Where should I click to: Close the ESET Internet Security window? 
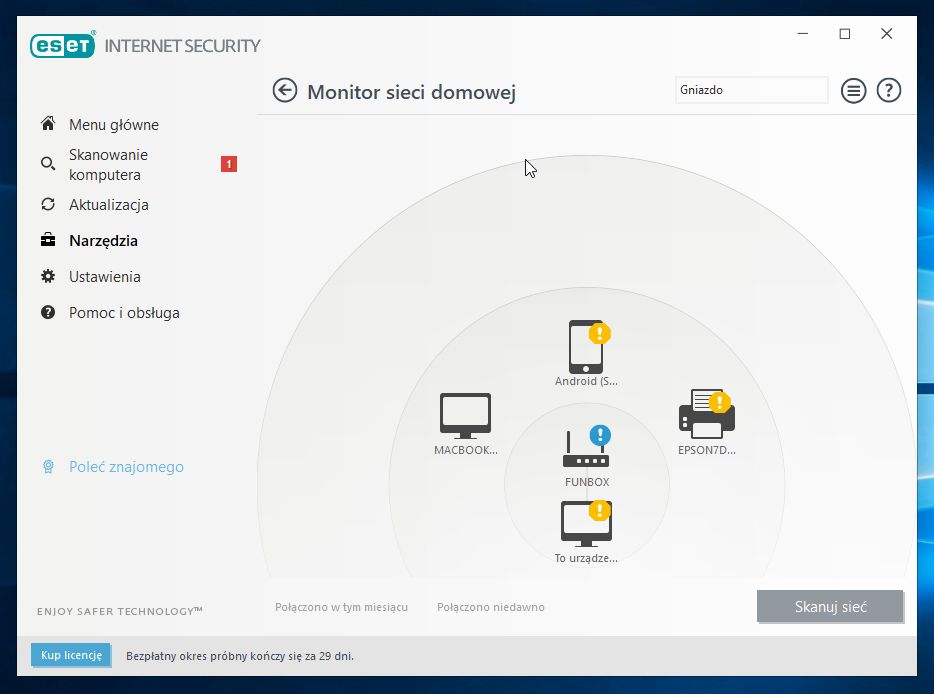pos(886,34)
